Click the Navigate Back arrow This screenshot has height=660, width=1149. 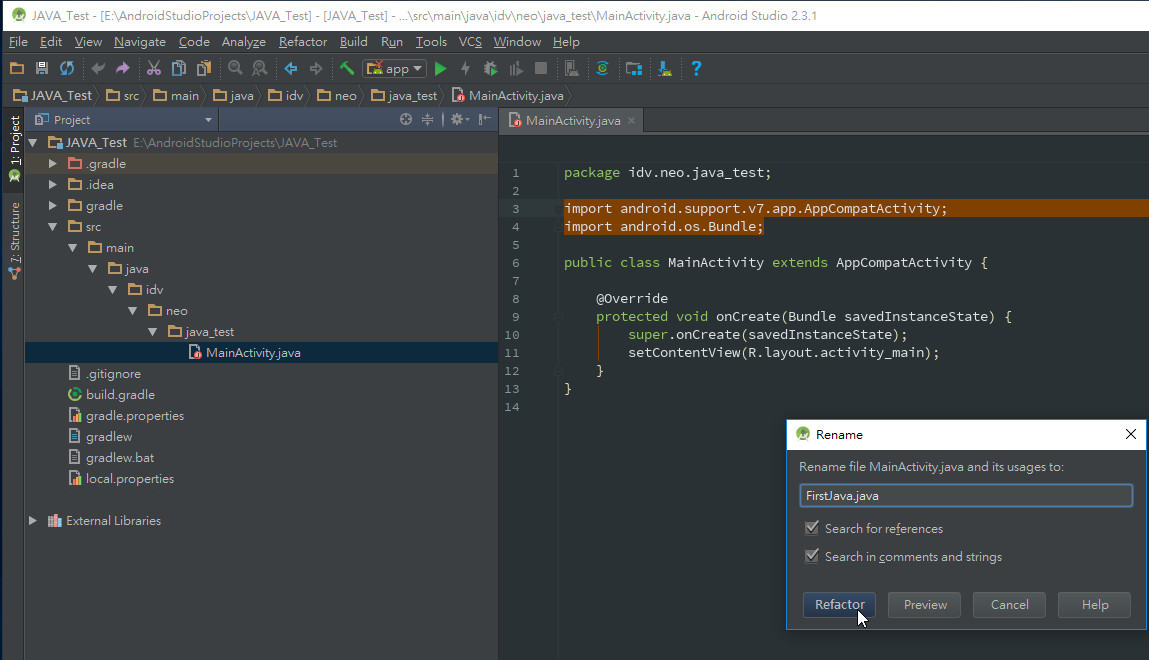(291, 69)
